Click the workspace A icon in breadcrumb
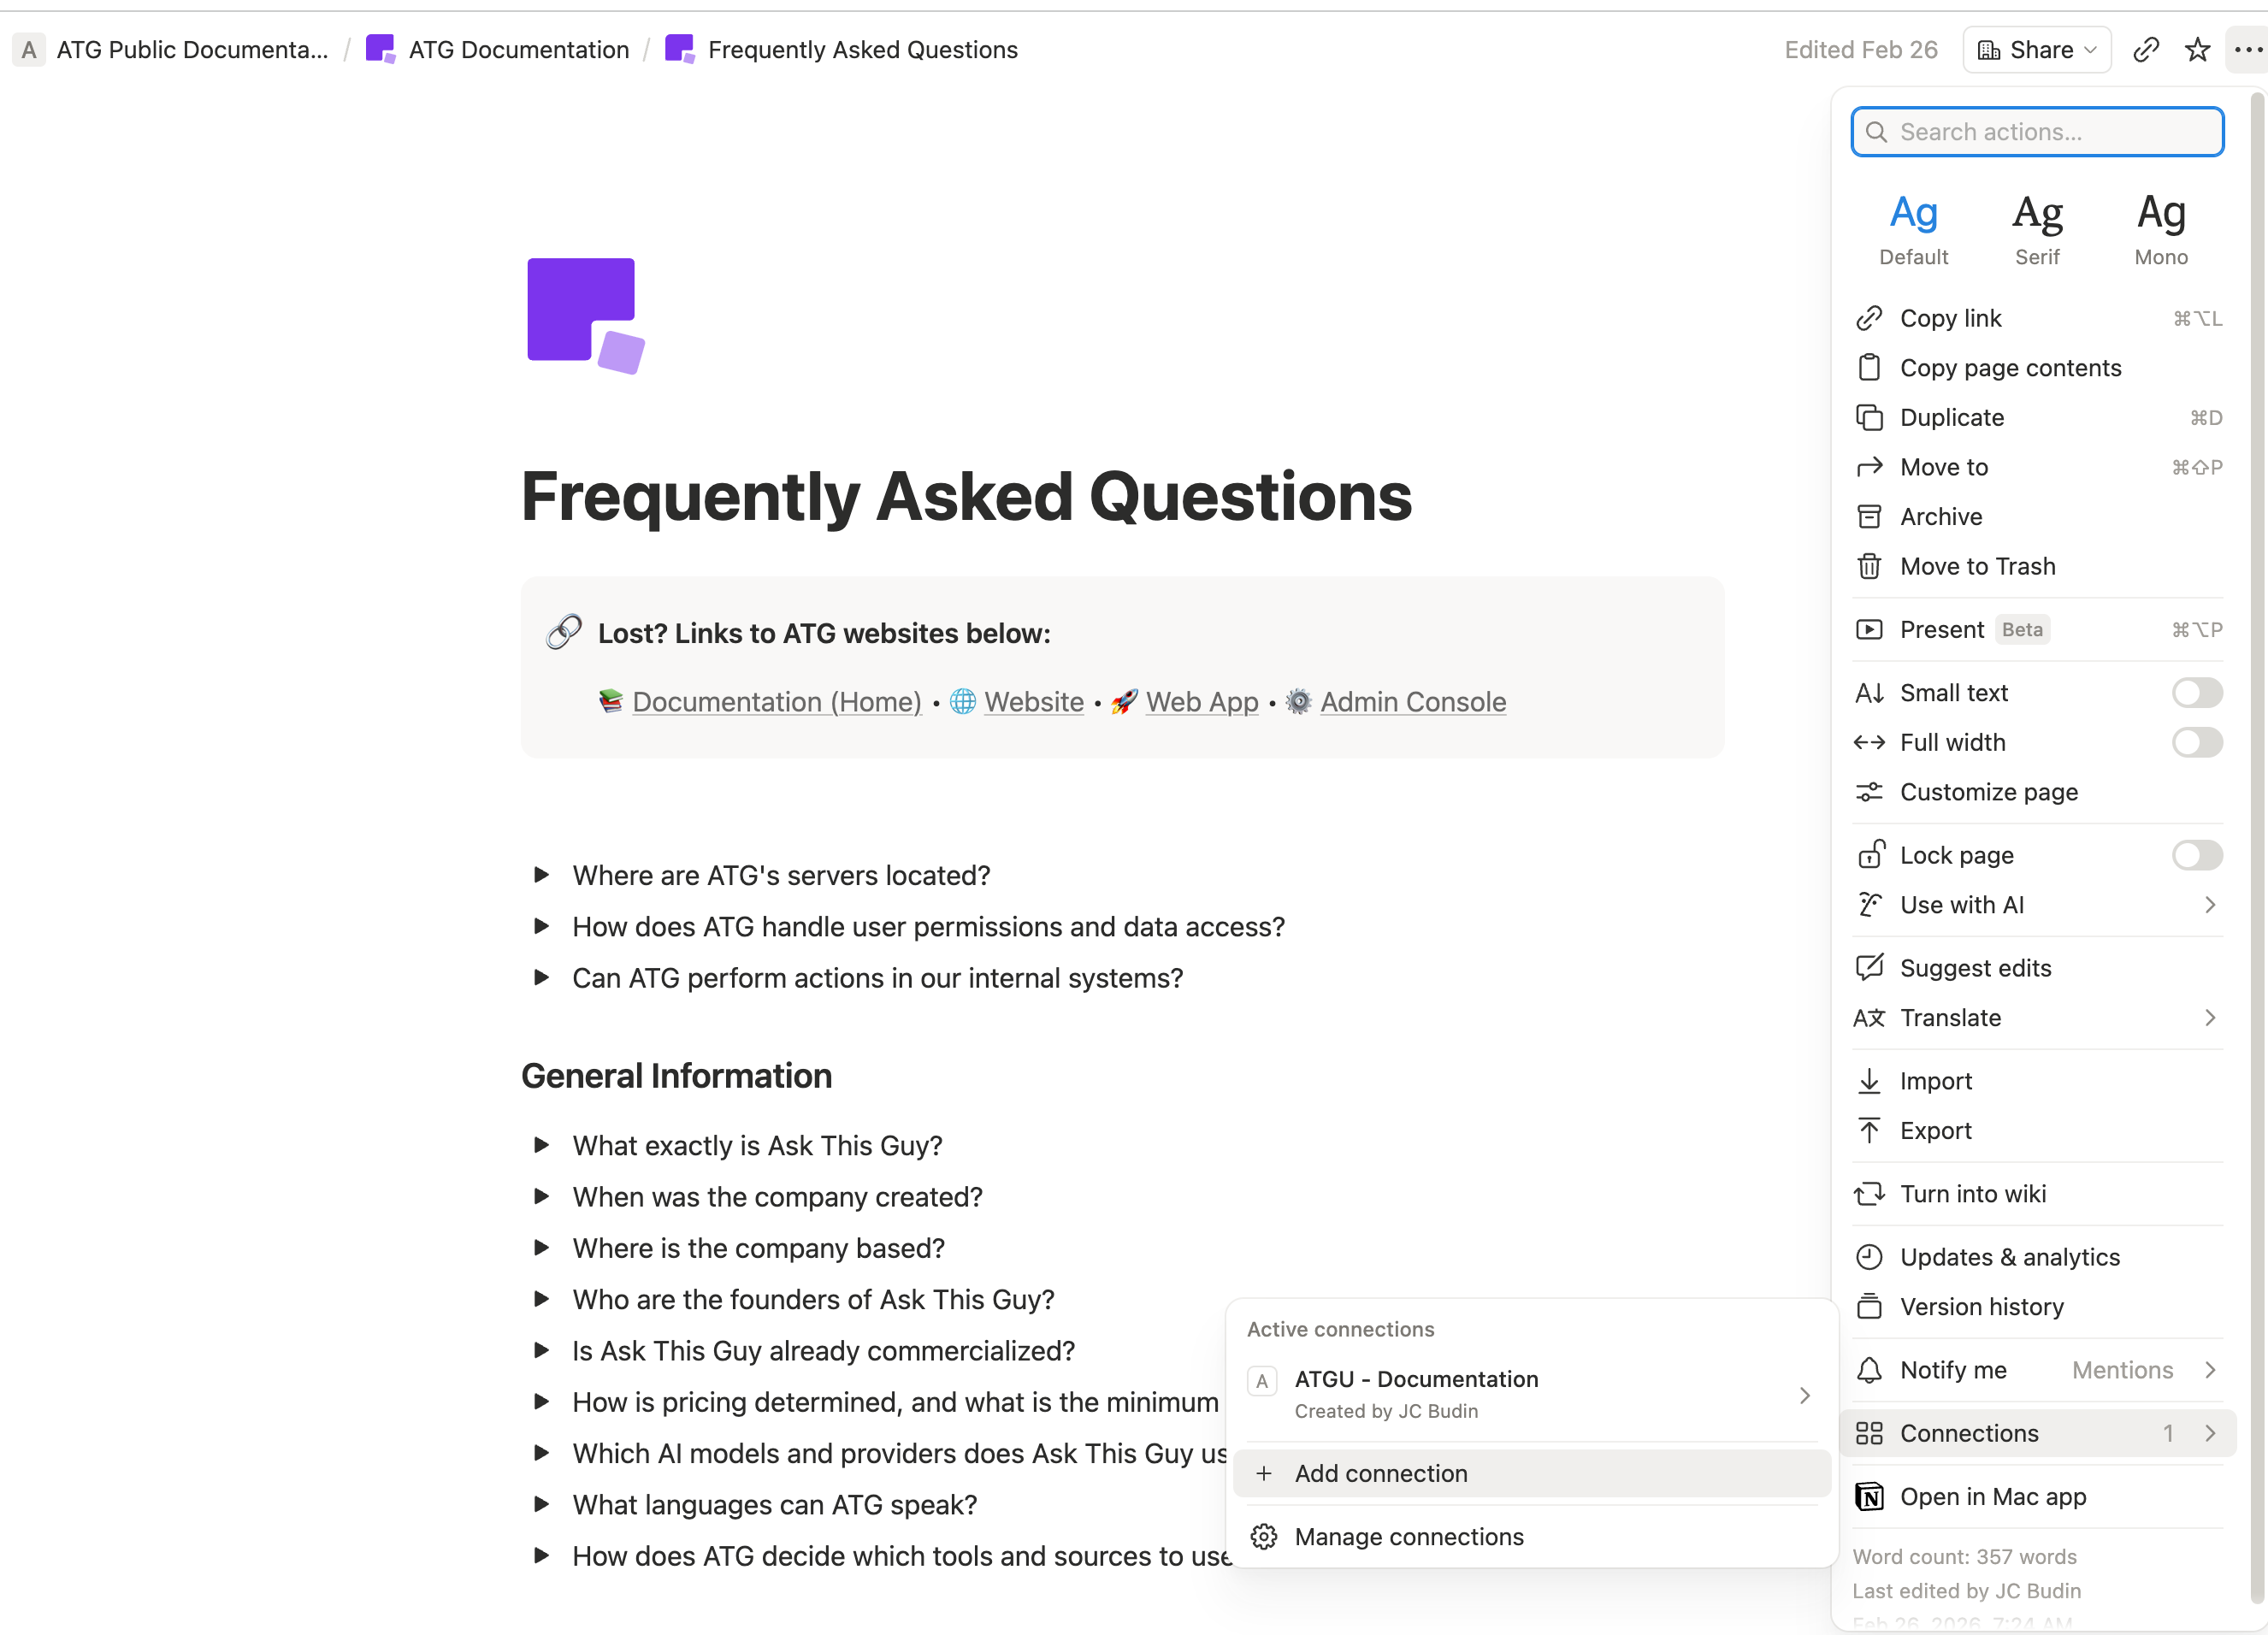This screenshot has width=2268, height=1635. [x=29, y=50]
